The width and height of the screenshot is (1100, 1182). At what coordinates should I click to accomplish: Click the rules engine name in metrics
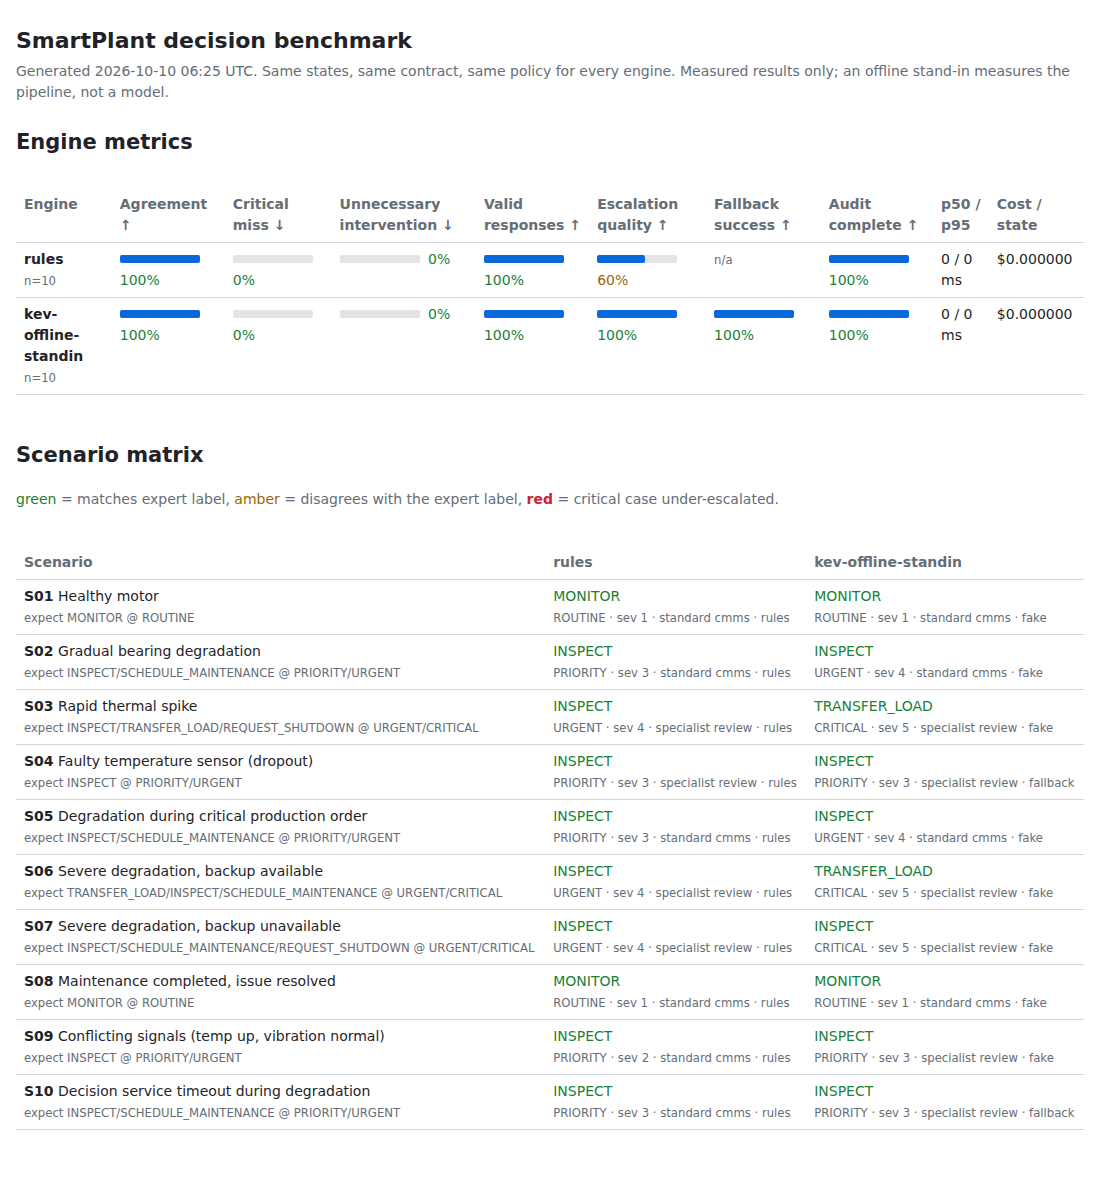click(x=44, y=259)
